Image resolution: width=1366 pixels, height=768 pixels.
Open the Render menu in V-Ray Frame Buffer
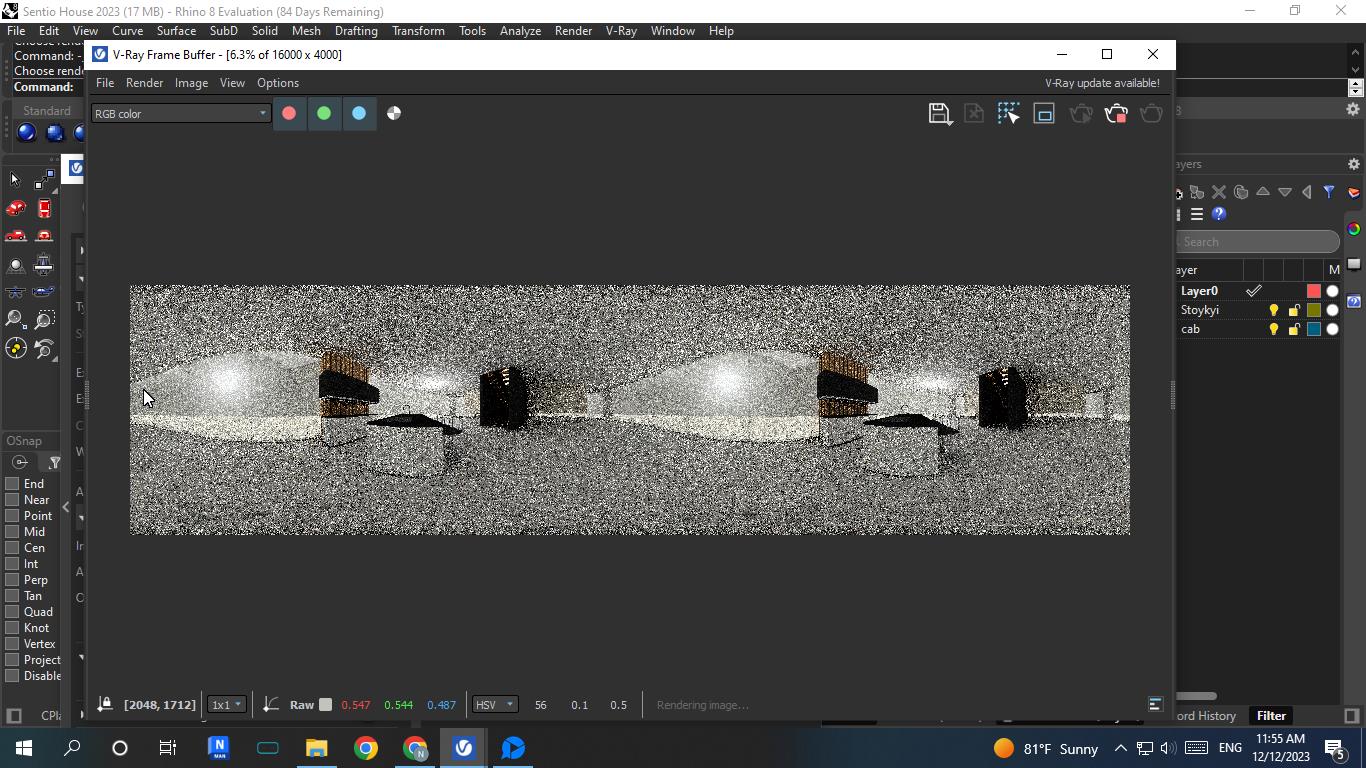[x=144, y=83]
